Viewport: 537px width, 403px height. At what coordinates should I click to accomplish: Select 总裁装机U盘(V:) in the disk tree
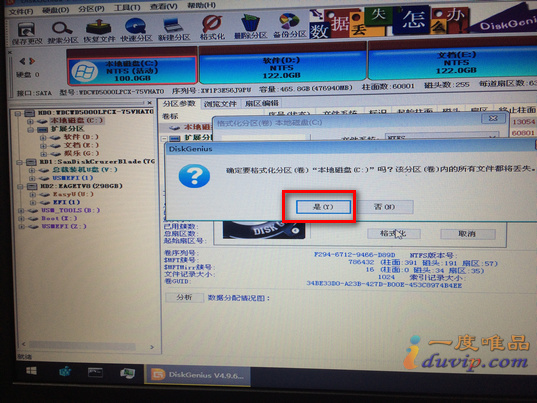(x=85, y=170)
